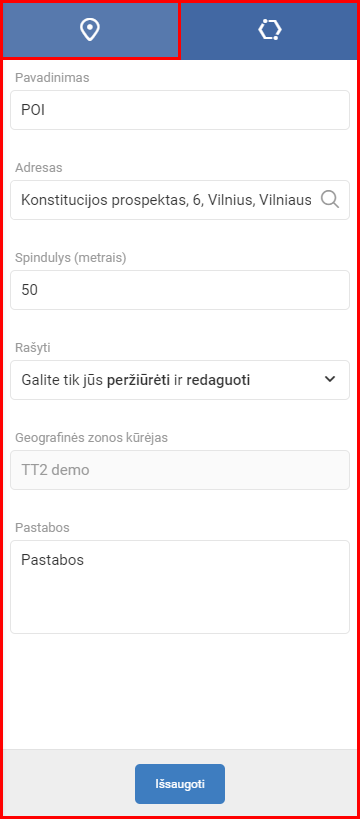Click the disabled TT2 demo creator field
The height and width of the screenshot is (819, 360).
[180, 470]
